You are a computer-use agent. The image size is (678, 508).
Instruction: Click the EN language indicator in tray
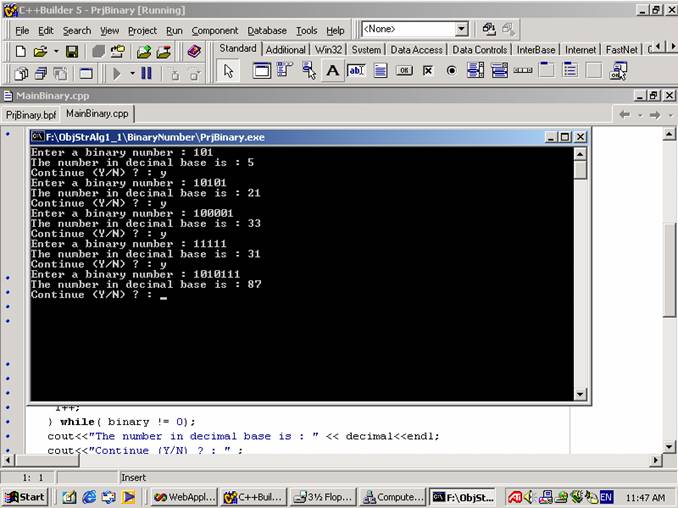(606, 497)
